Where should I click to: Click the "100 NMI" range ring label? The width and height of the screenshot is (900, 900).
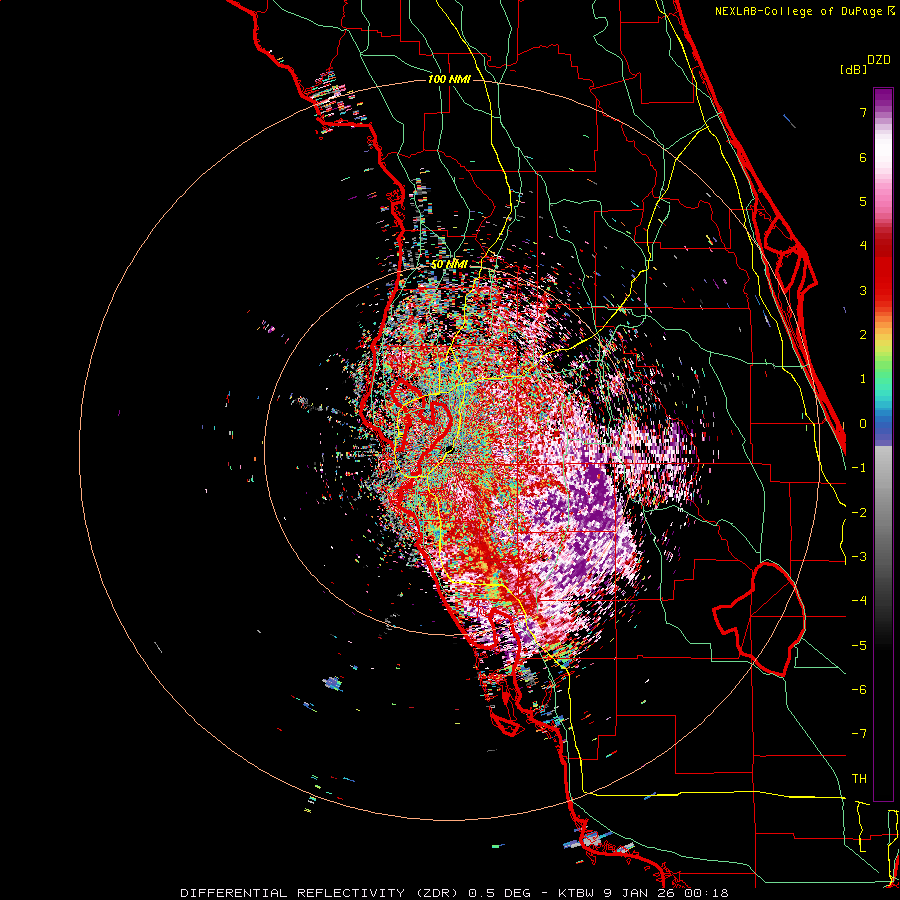click(449, 79)
